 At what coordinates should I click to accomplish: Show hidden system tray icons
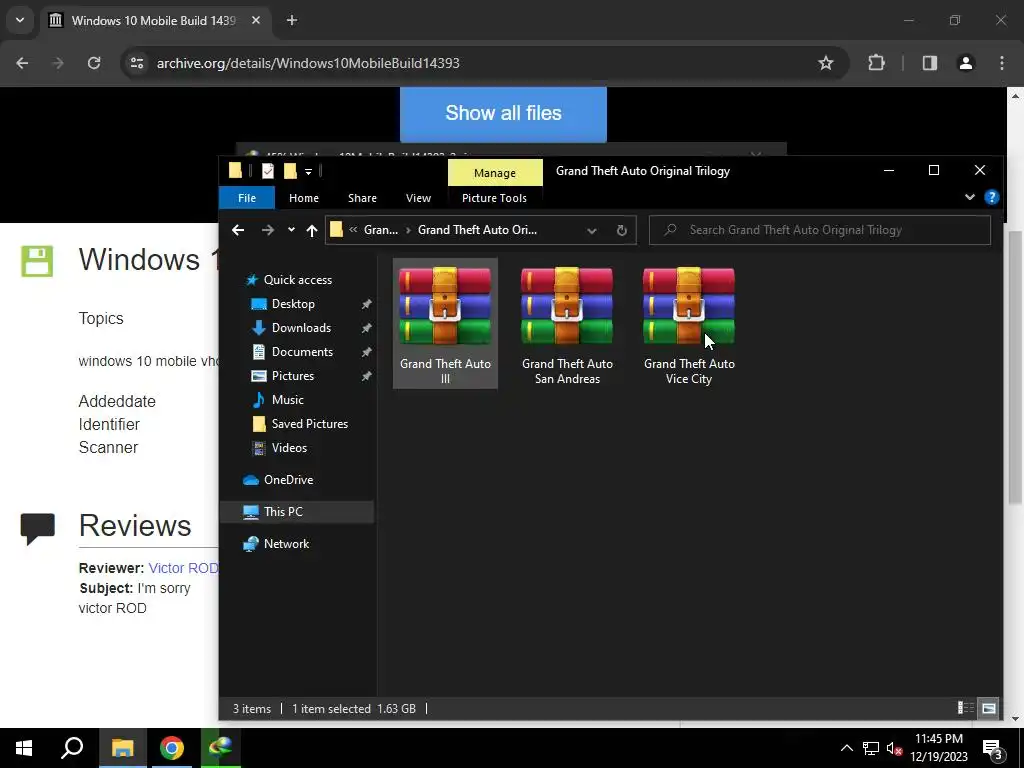click(846, 748)
